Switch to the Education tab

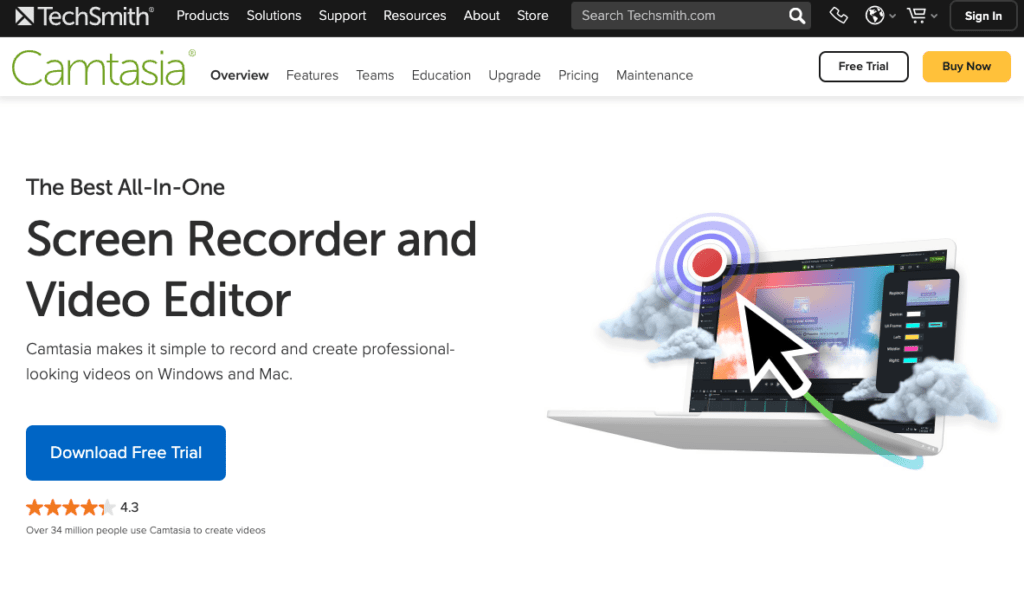point(441,75)
